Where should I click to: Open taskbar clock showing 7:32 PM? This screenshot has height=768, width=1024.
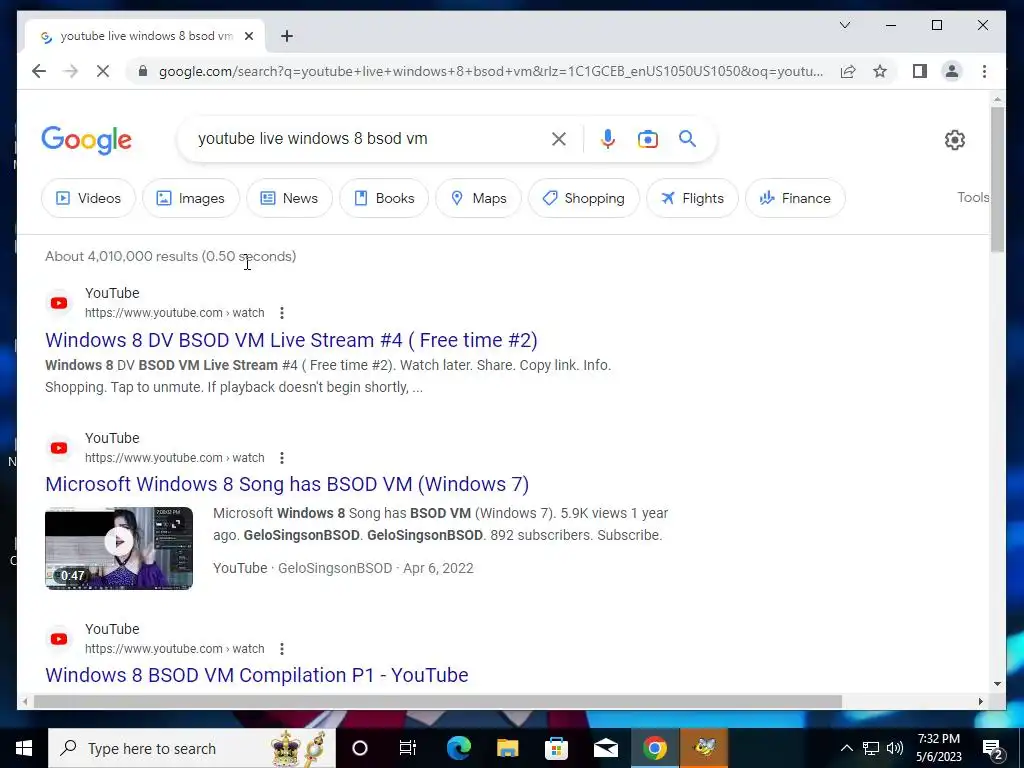(938, 748)
